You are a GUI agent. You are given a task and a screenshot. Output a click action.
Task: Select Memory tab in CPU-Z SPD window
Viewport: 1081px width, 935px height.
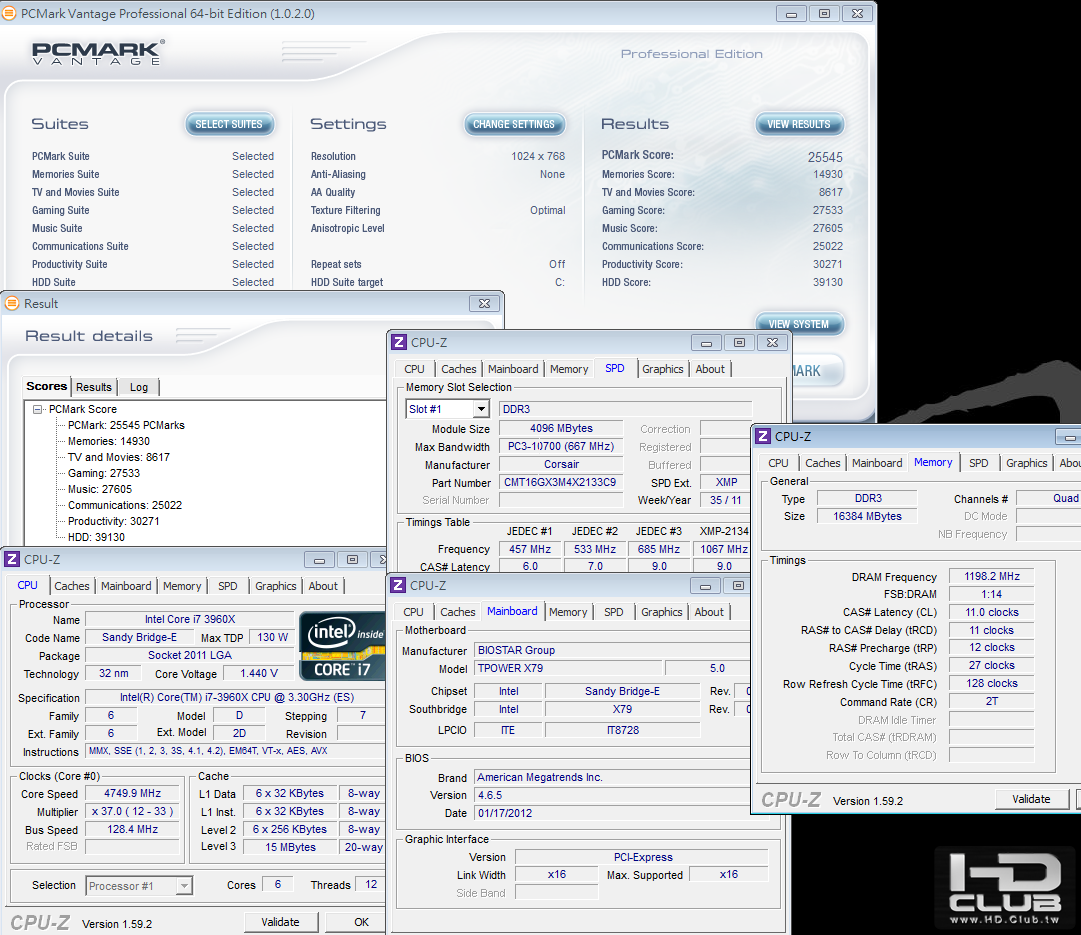(x=569, y=369)
